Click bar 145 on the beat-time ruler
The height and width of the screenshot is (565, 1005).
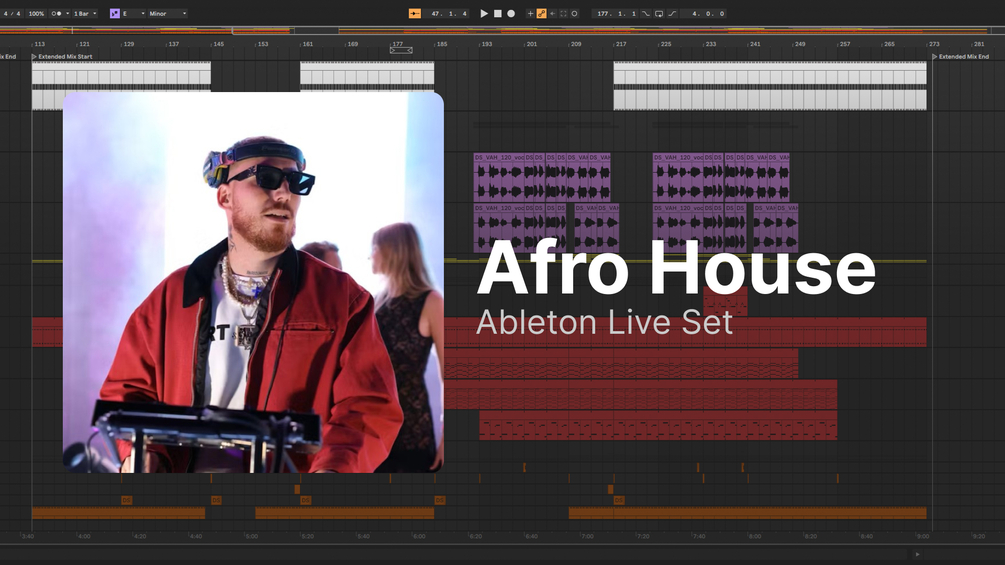pos(217,44)
